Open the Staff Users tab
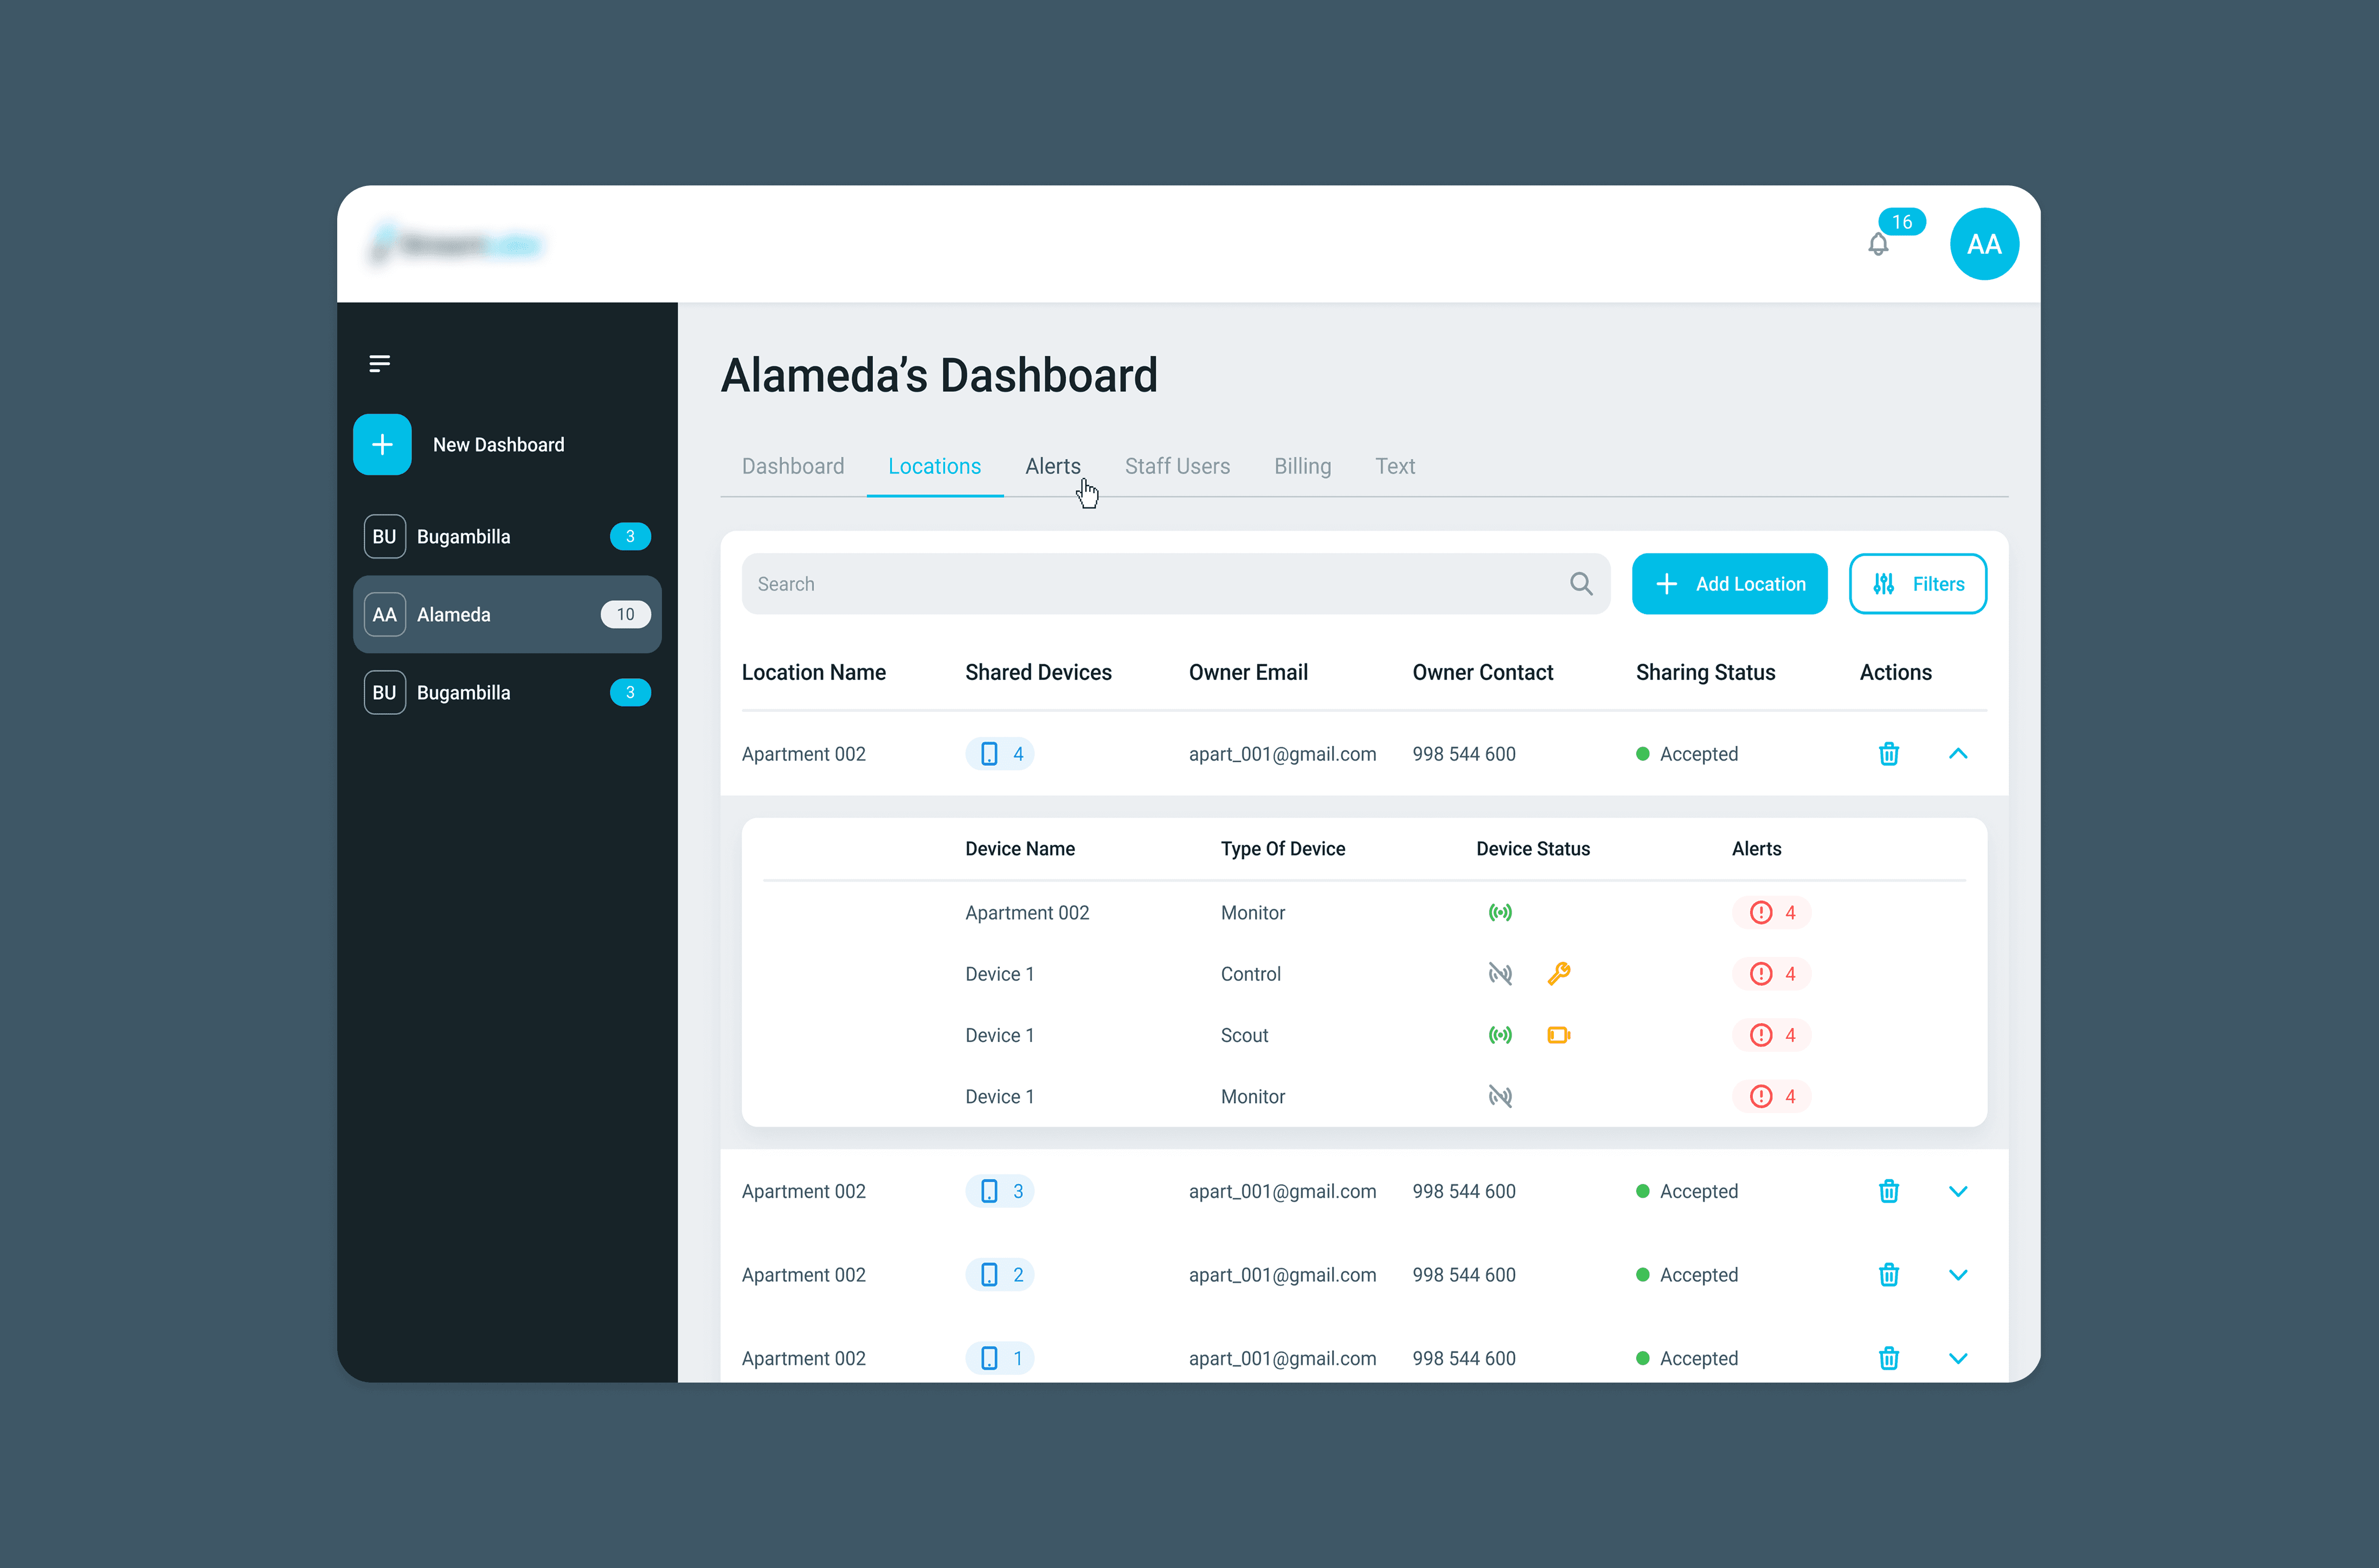Image resolution: width=2379 pixels, height=1568 pixels. coord(1176,466)
